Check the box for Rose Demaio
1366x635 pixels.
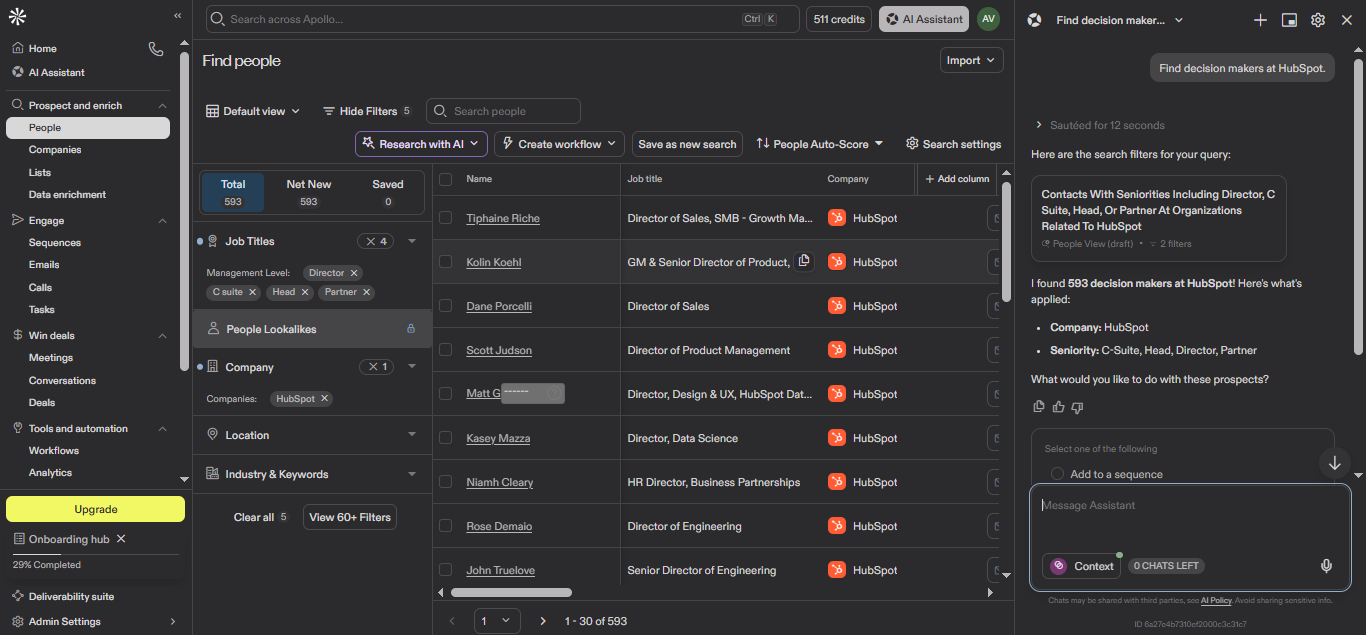click(x=446, y=526)
